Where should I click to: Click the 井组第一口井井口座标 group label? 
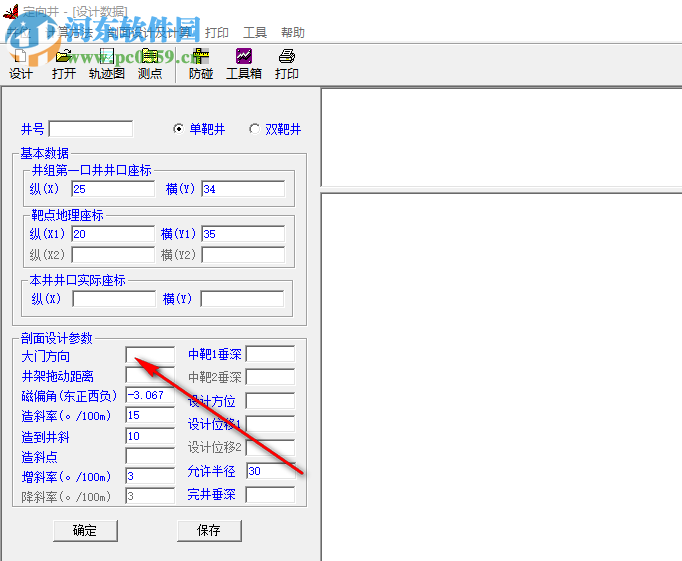pyautogui.click(x=91, y=170)
